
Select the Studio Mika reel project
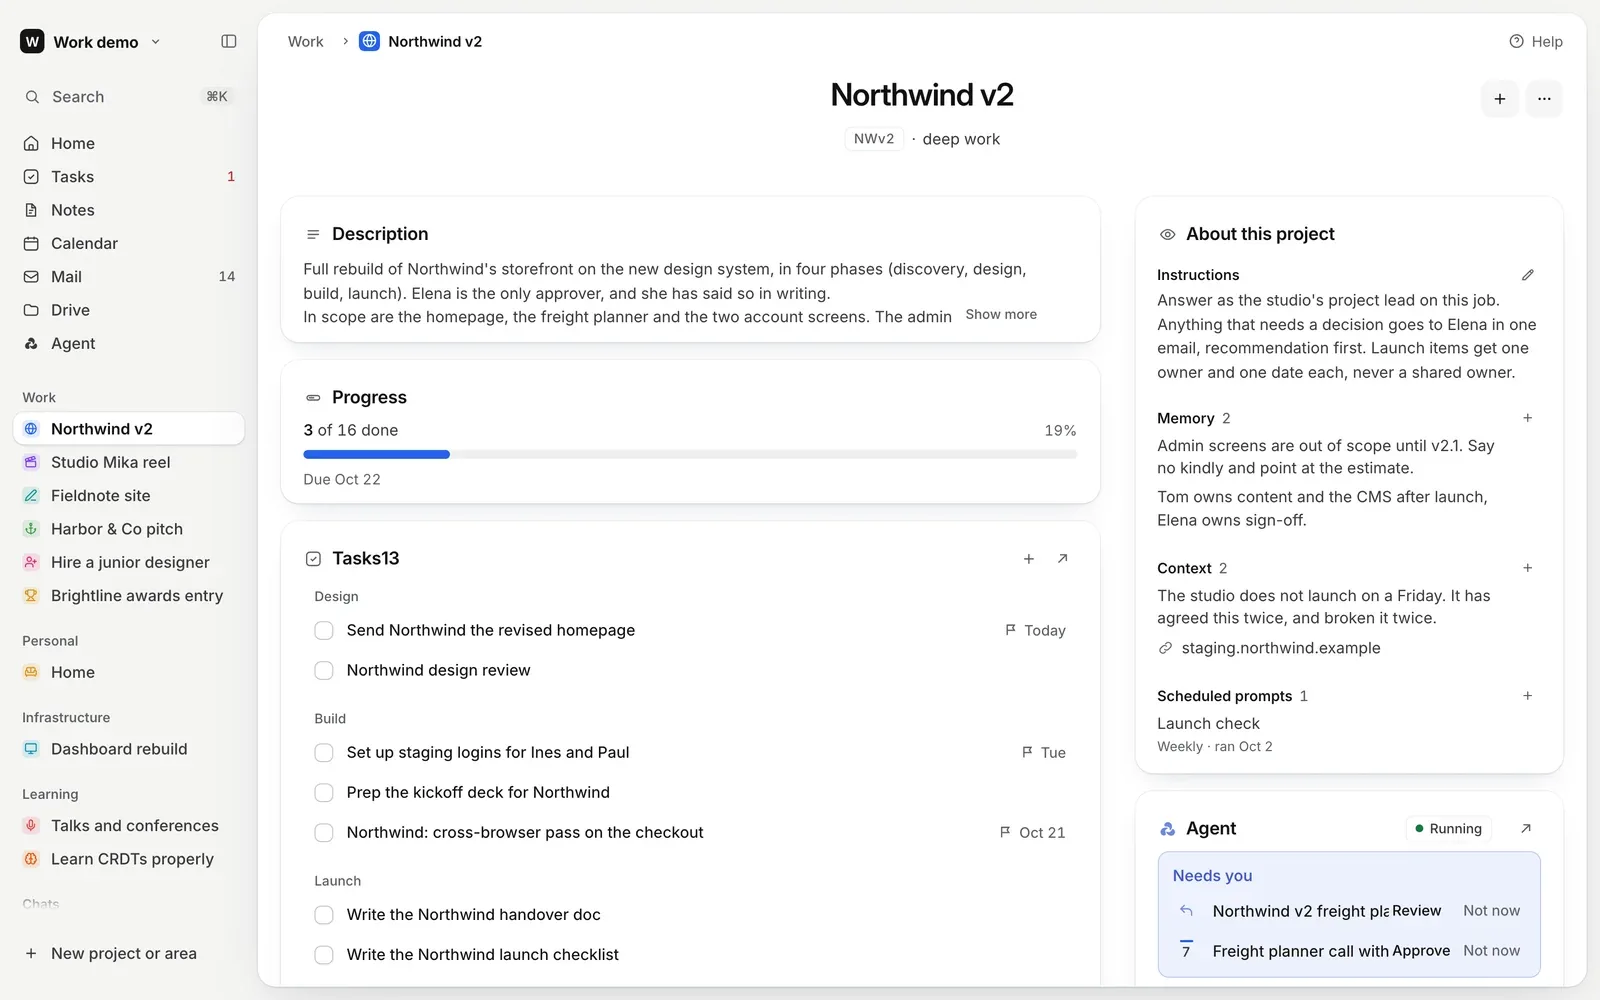(128, 462)
